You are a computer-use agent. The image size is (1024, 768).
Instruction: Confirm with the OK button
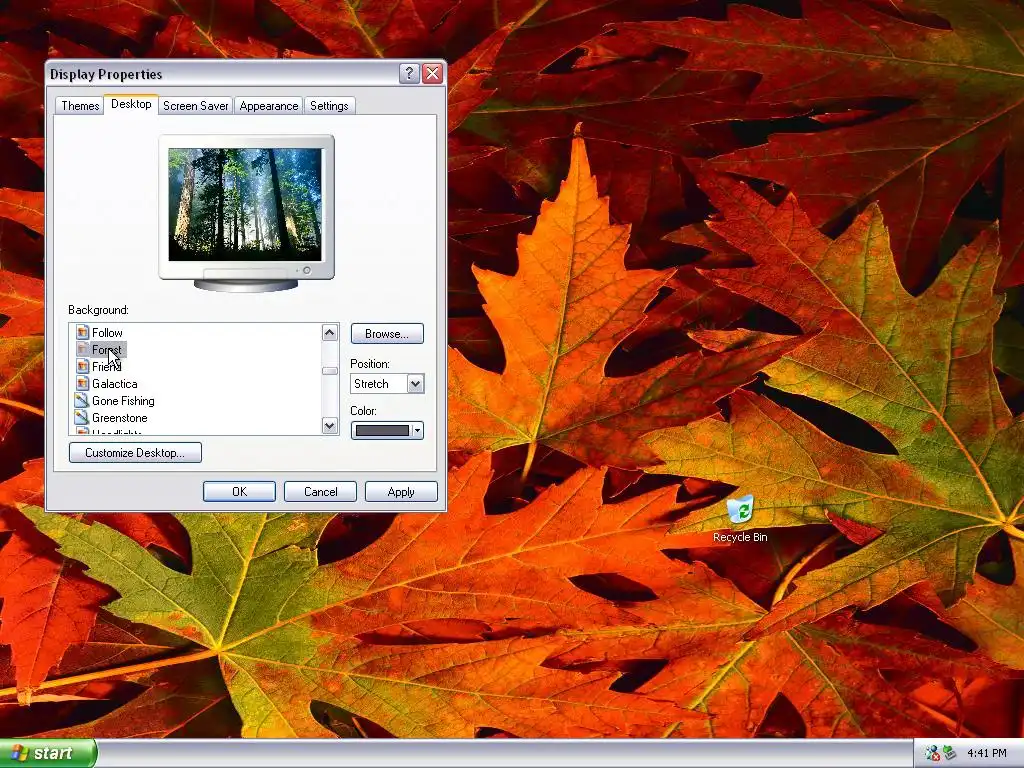(x=239, y=491)
